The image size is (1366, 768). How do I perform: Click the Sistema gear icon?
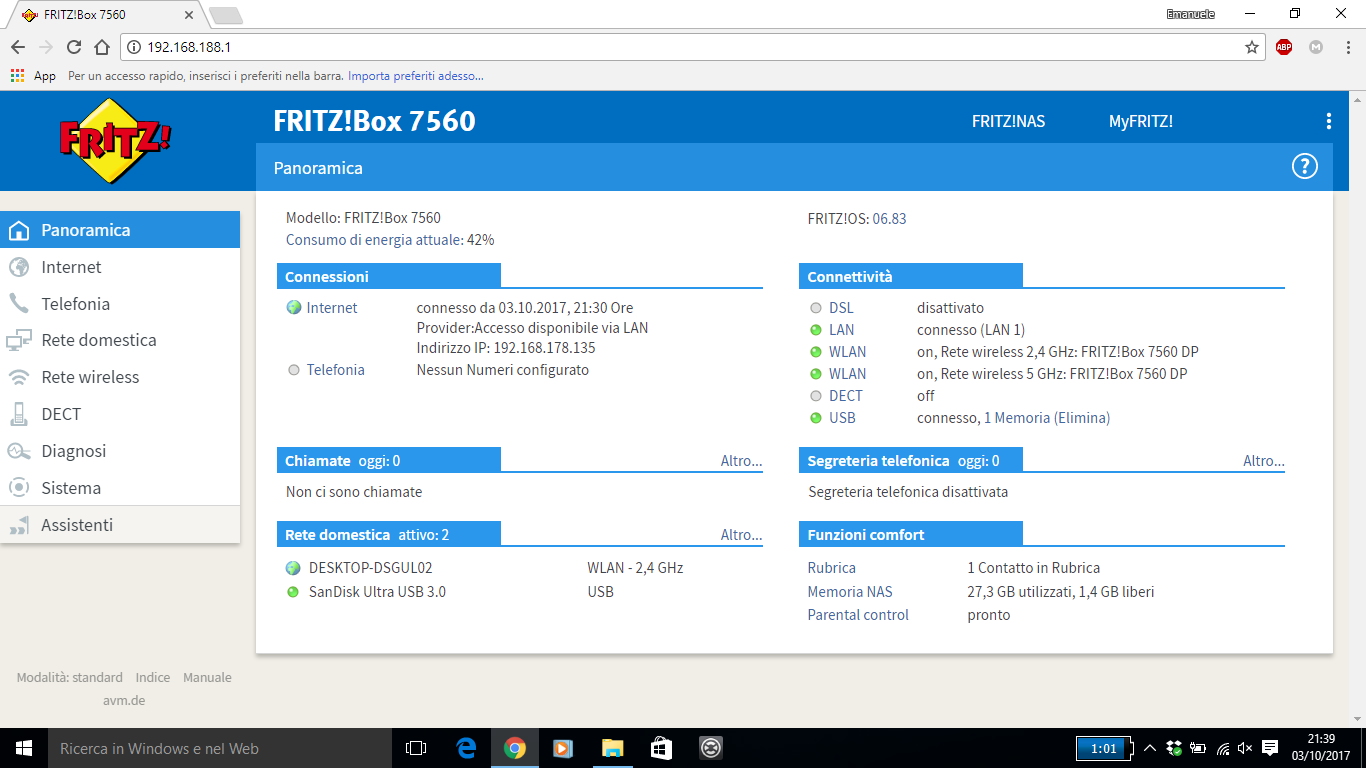[18, 488]
